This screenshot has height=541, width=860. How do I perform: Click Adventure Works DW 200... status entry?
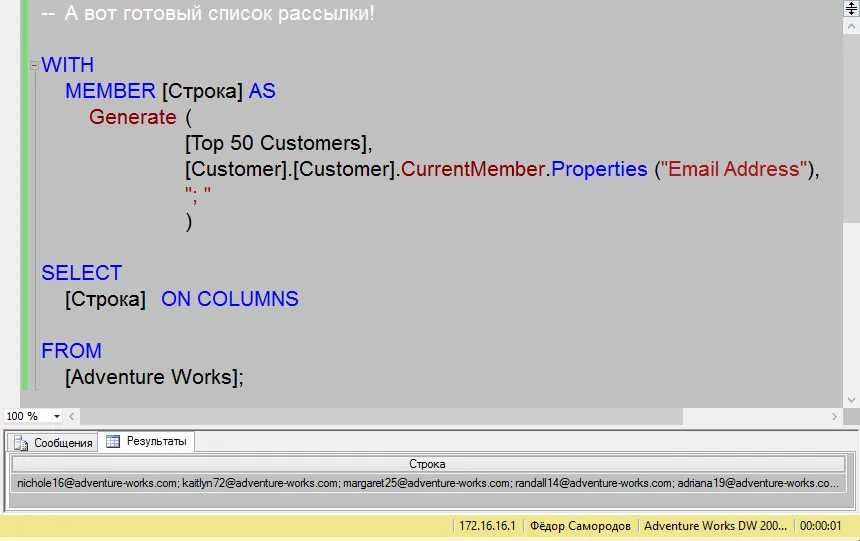click(x=715, y=526)
